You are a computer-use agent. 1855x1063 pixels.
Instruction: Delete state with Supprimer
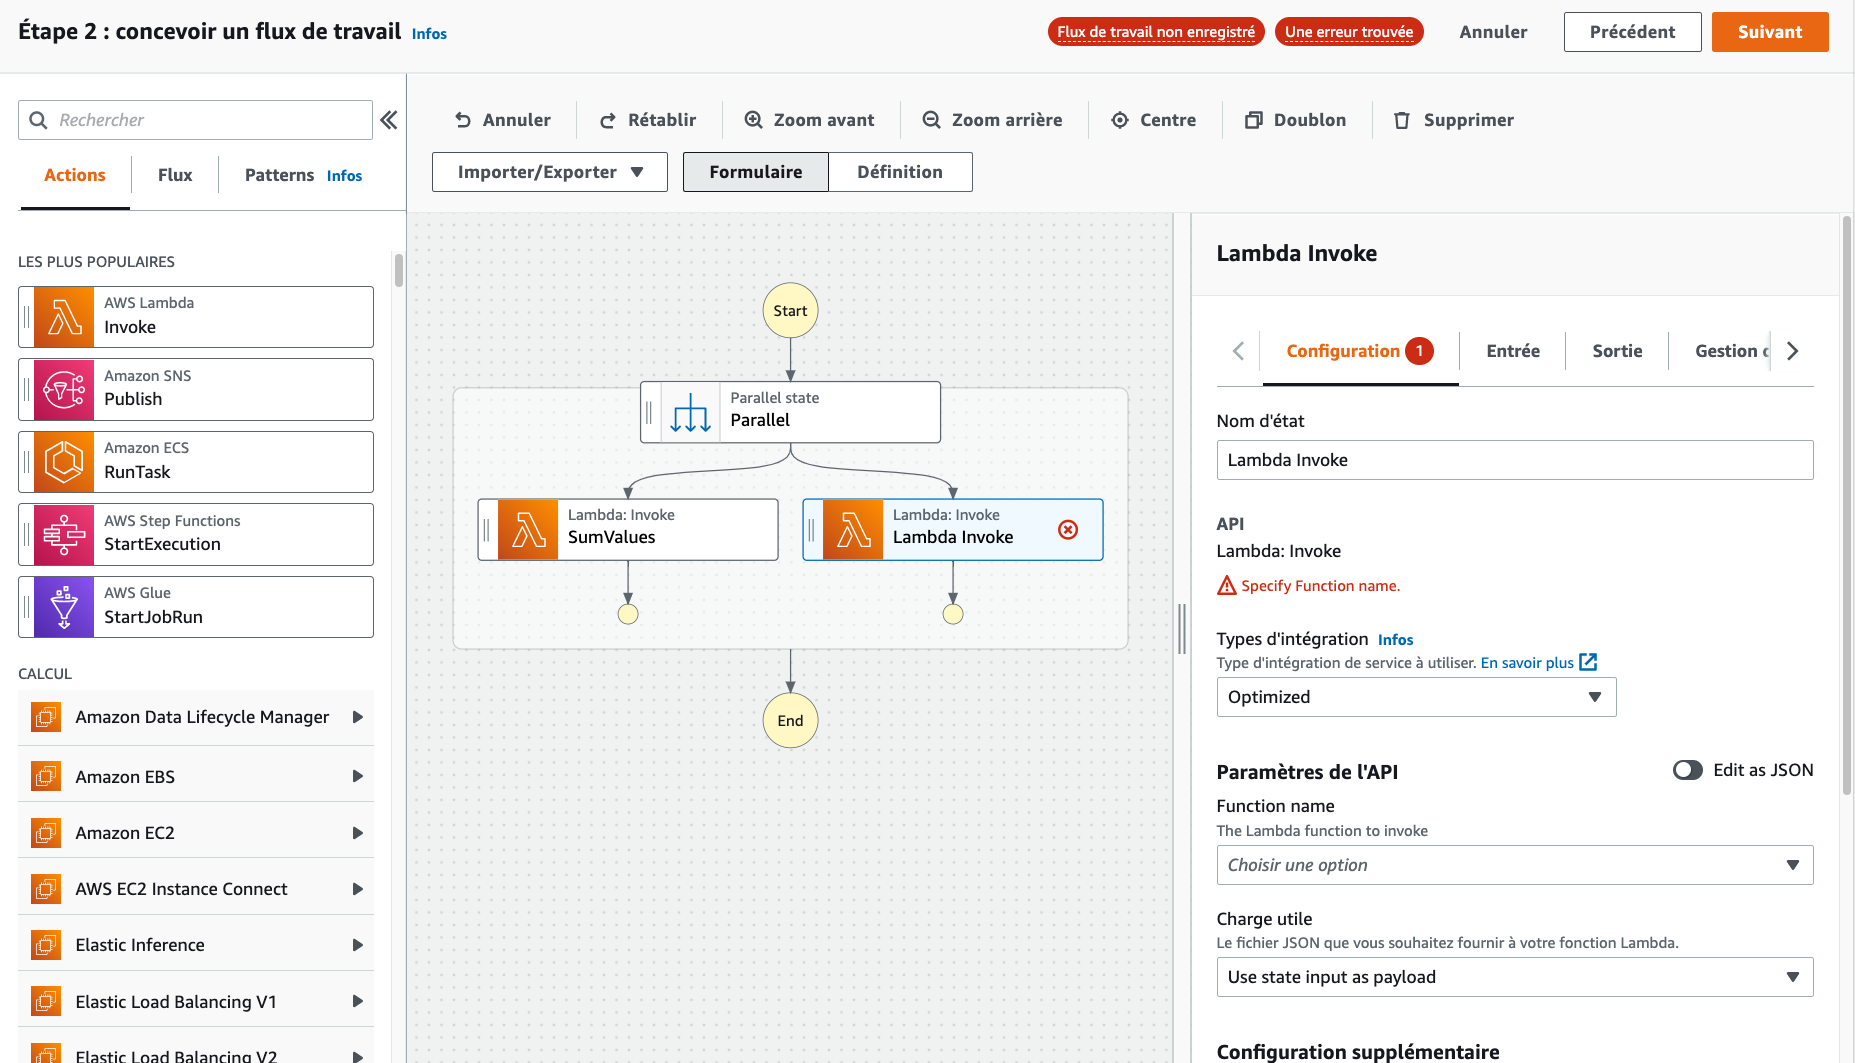click(1454, 120)
